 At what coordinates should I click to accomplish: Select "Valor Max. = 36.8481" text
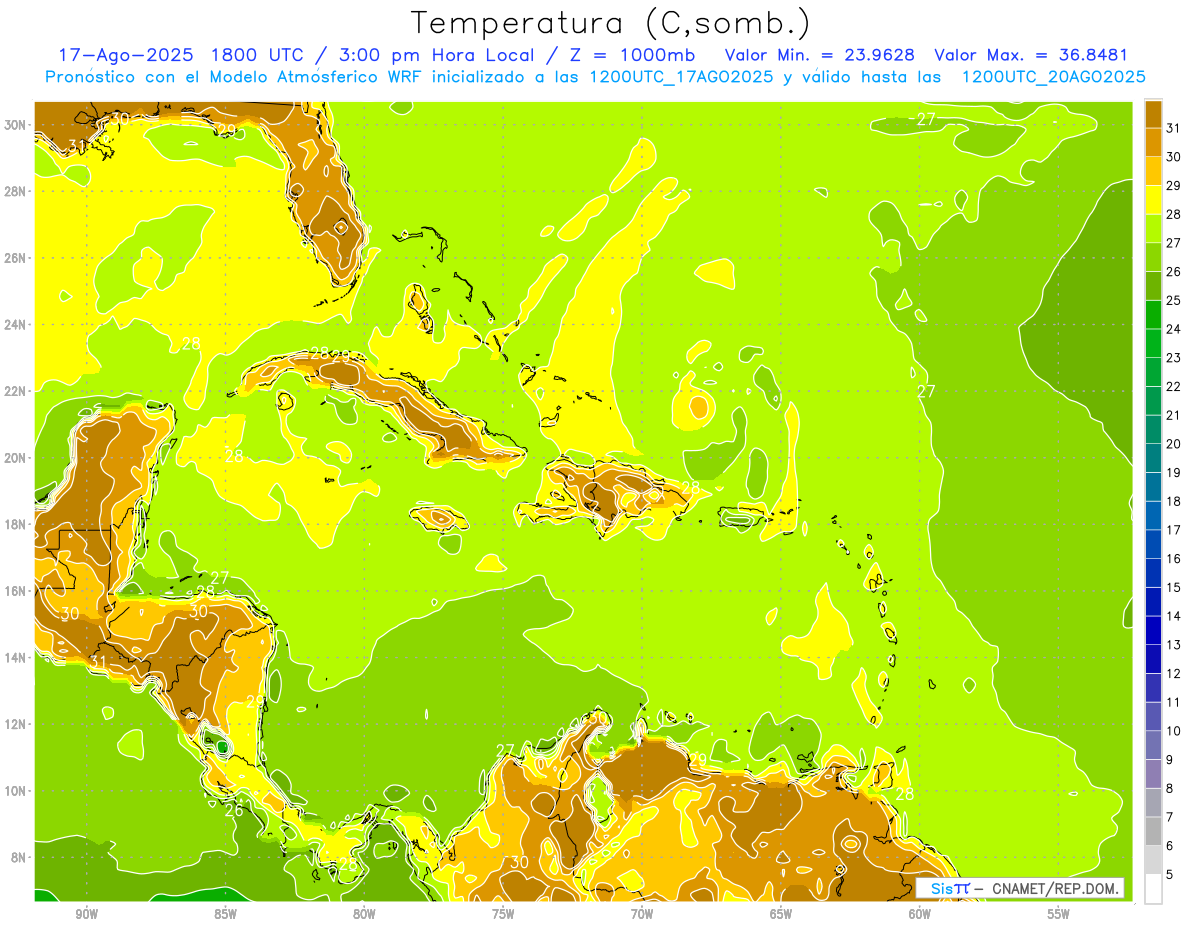(1032, 55)
